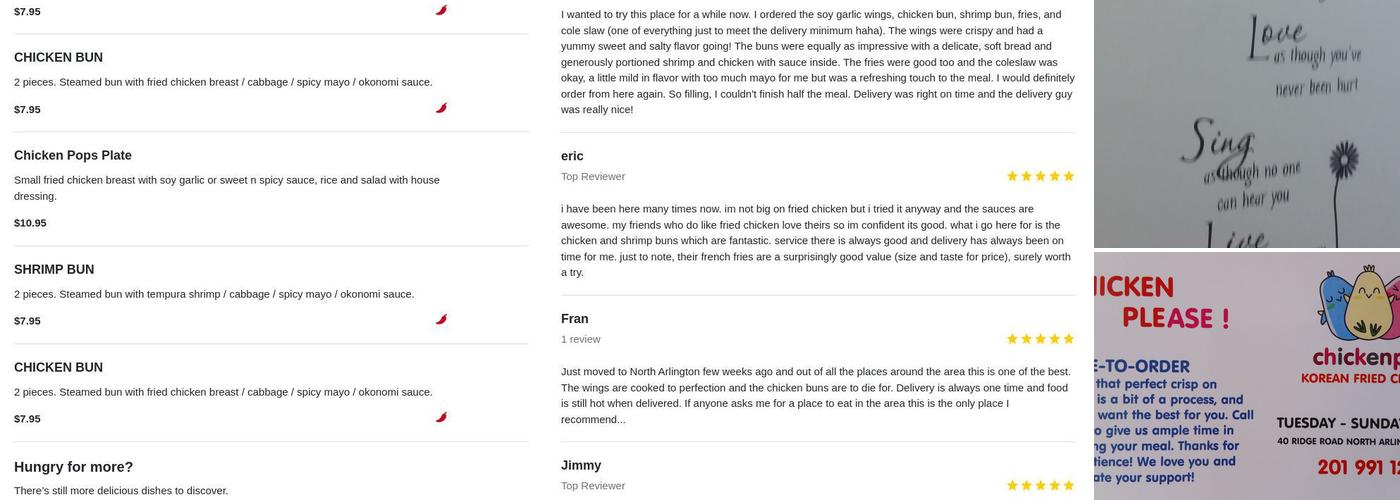This screenshot has width=1400, height=500.
Task: Click Fran's five-star rating
Action: (1040, 339)
